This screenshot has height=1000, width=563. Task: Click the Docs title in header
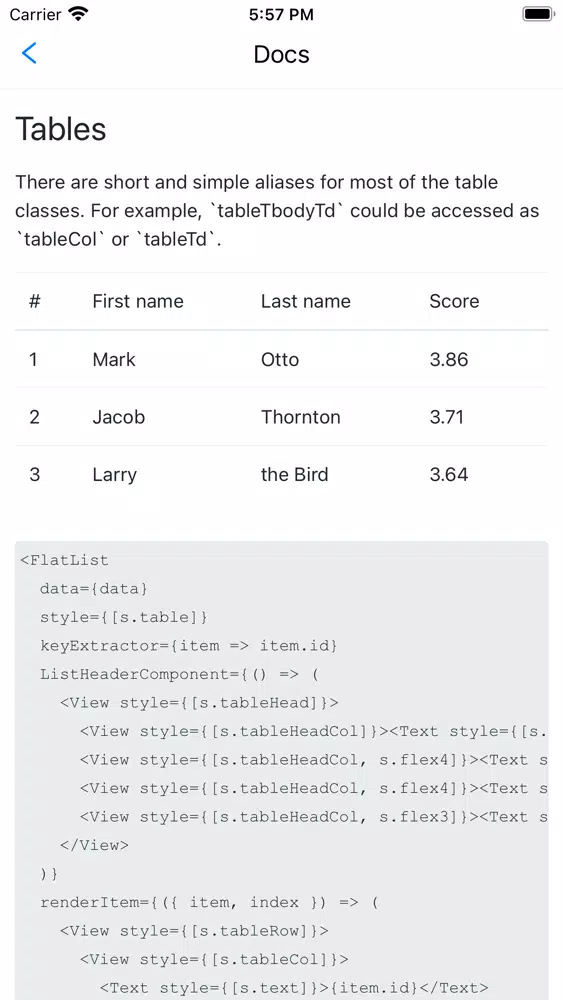coord(281,54)
